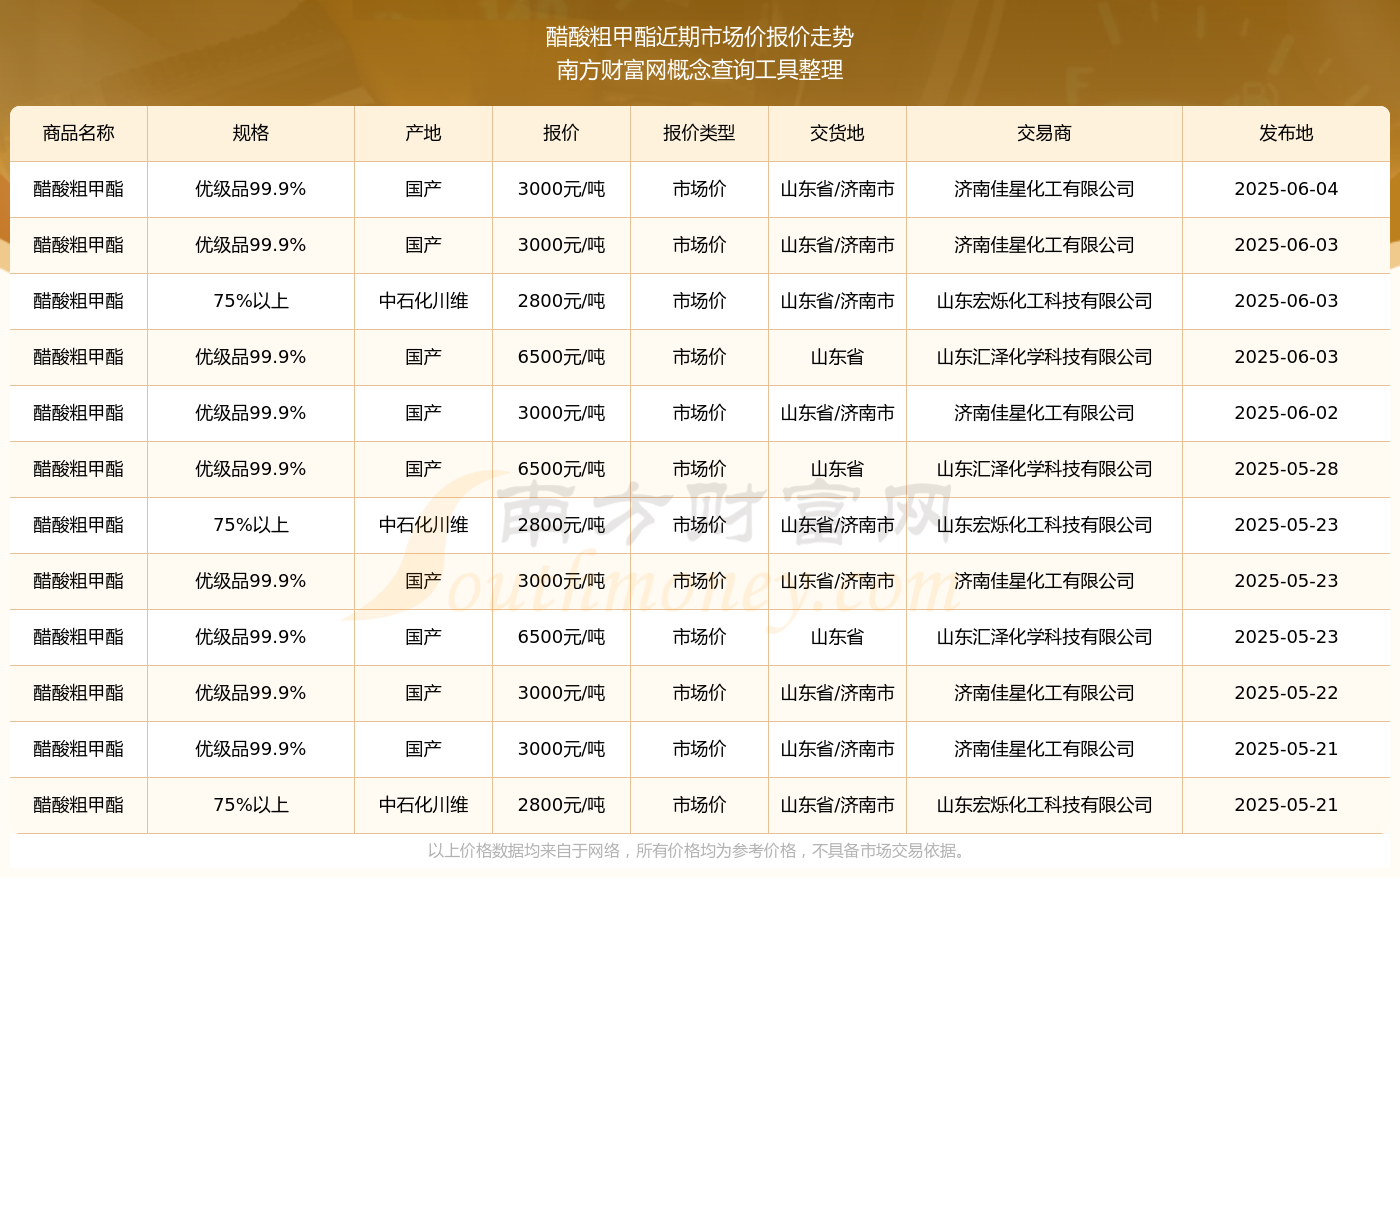
Task: Click the 交货地 column header
Action: pyautogui.click(x=838, y=133)
